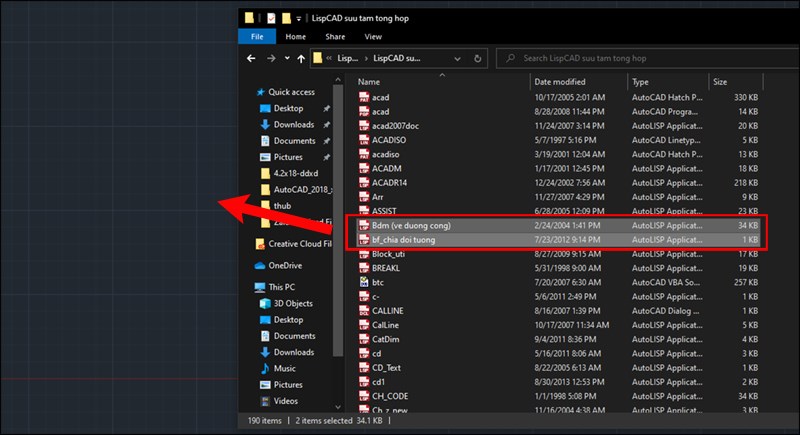Click the Creative Cloud Files icon
Image resolution: width=800 pixels, height=435 pixels.
pyautogui.click(x=260, y=244)
